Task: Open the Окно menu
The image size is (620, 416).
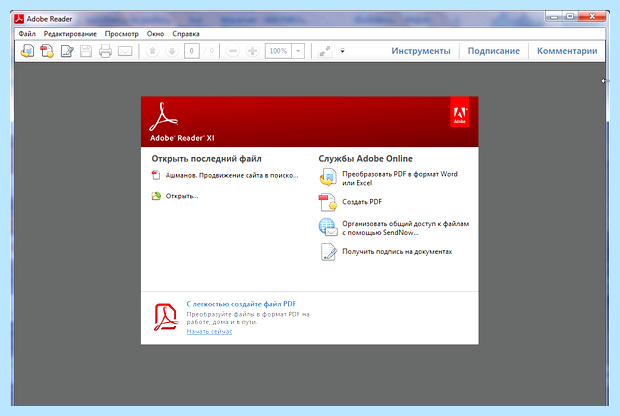Action: [155, 34]
